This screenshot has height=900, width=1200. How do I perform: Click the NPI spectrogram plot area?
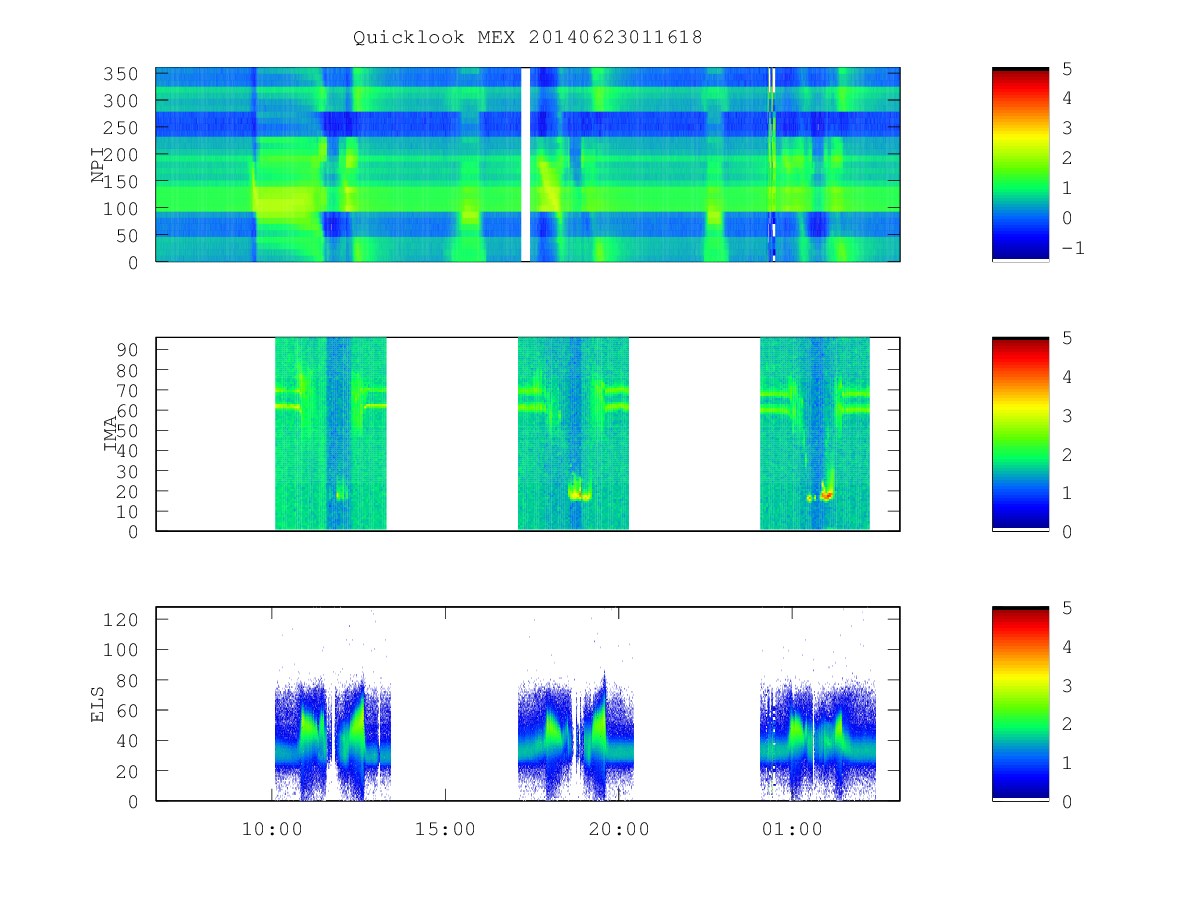(x=528, y=164)
